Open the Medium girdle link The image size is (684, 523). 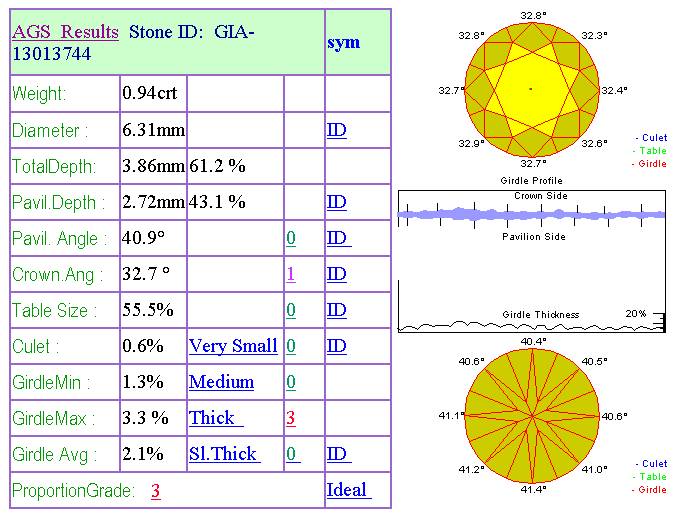pos(222,382)
